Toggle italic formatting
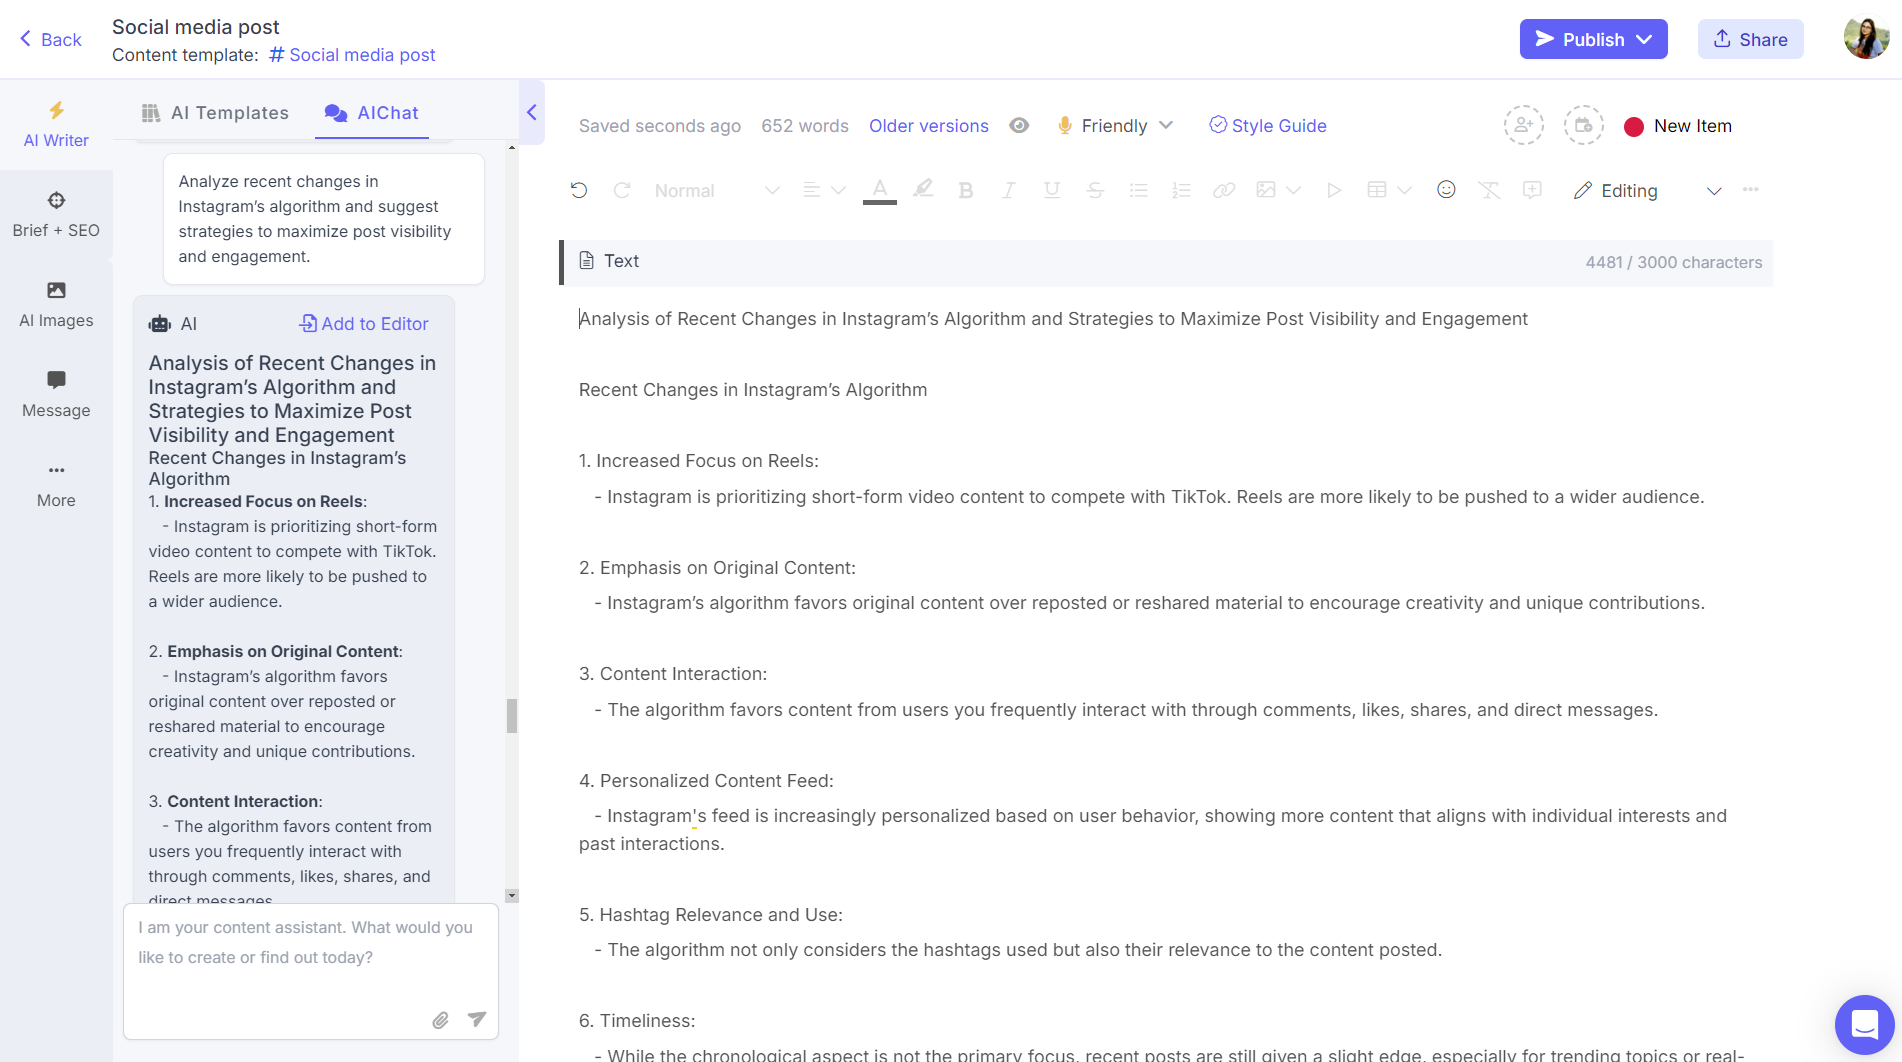1902x1062 pixels. [1009, 190]
